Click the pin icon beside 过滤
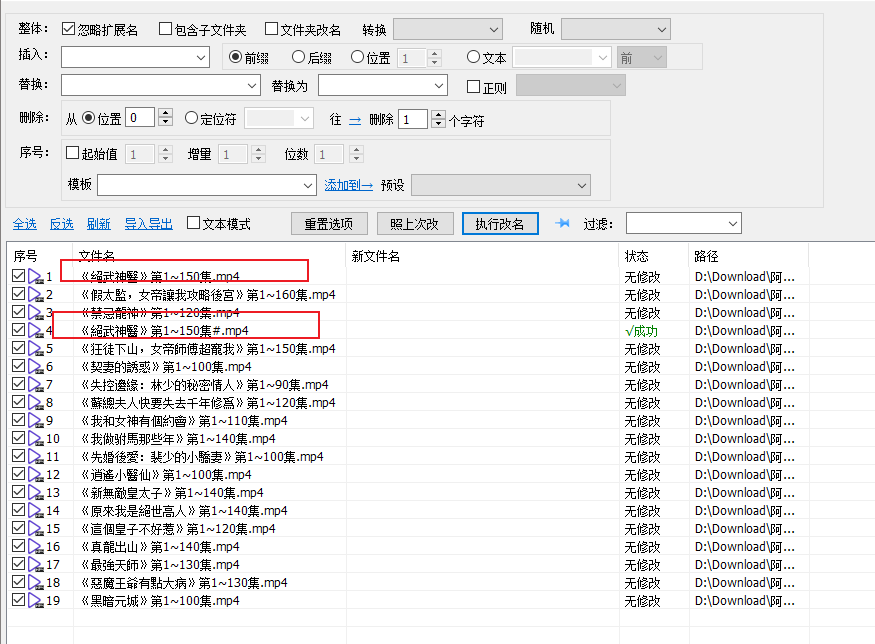Viewport: 875px width, 644px height. [562, 223]
